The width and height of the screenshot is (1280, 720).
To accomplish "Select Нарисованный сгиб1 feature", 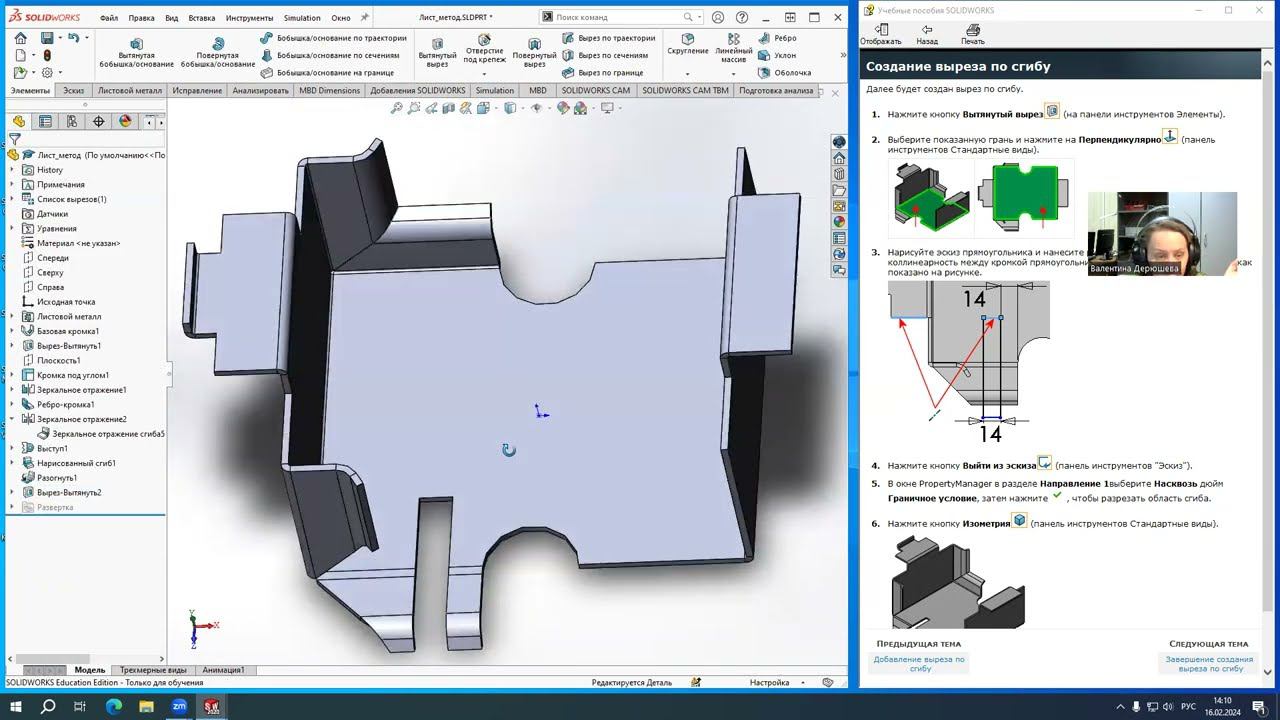I will (x=76, y=463).
